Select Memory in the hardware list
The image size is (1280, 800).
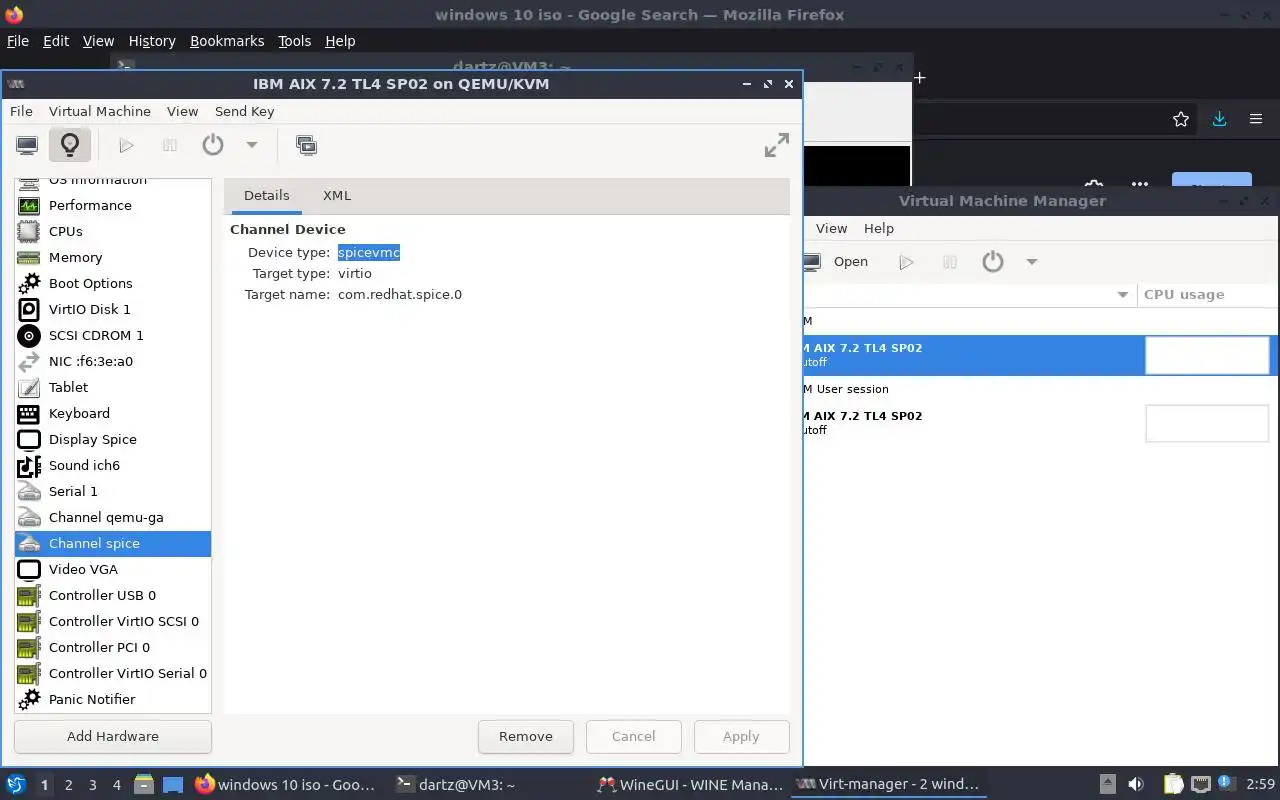(x=113, y=257)
